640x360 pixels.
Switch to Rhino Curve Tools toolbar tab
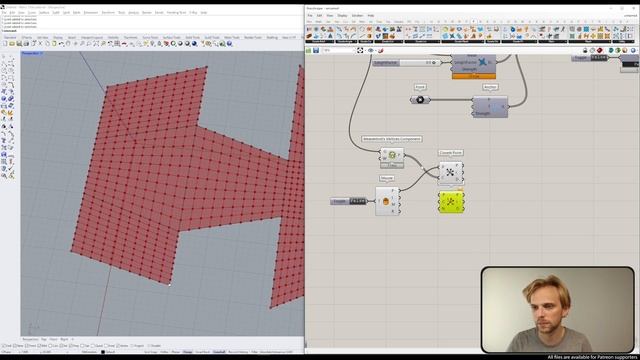point(150,38)
